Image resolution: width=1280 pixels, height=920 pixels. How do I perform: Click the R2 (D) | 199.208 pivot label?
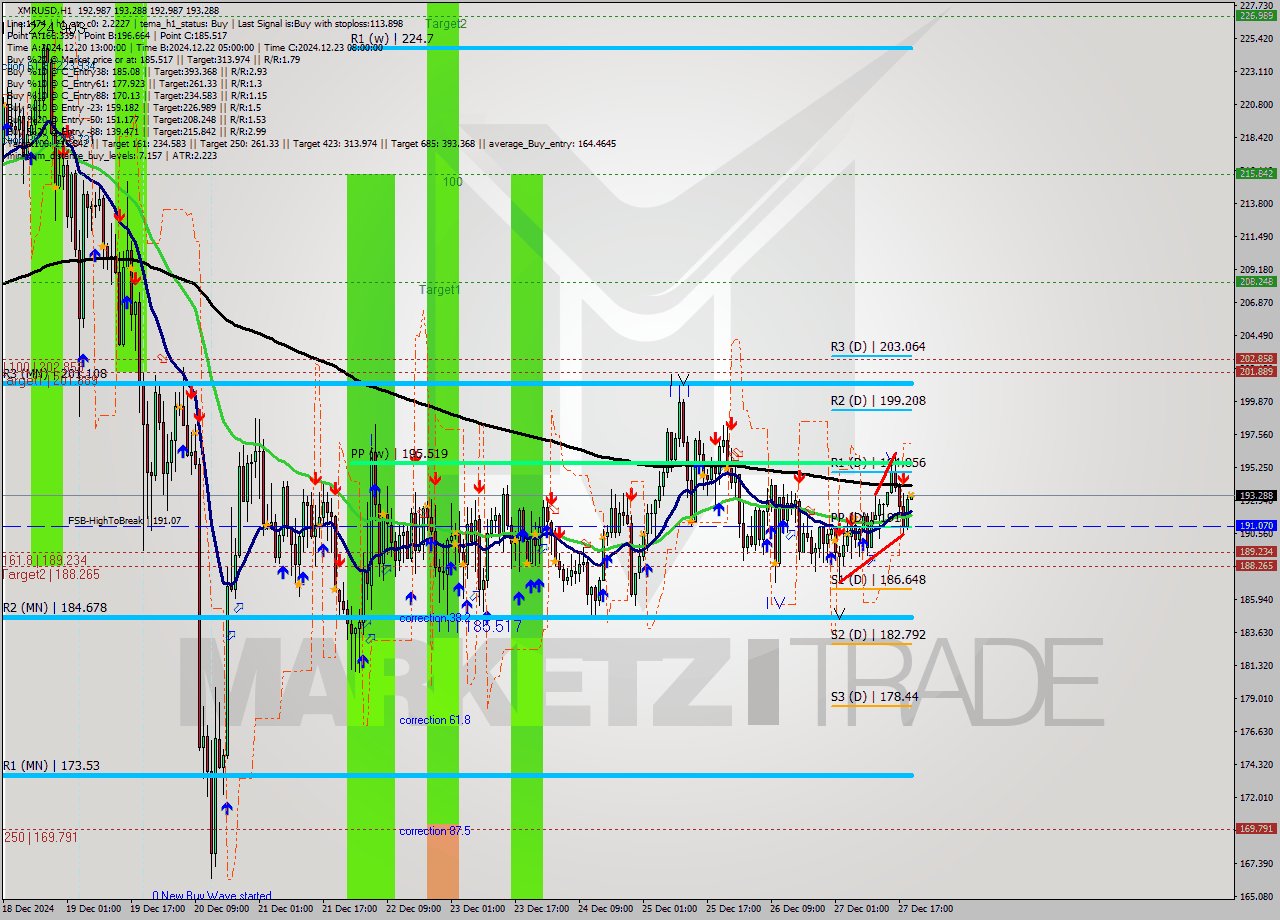coord(878,401)
